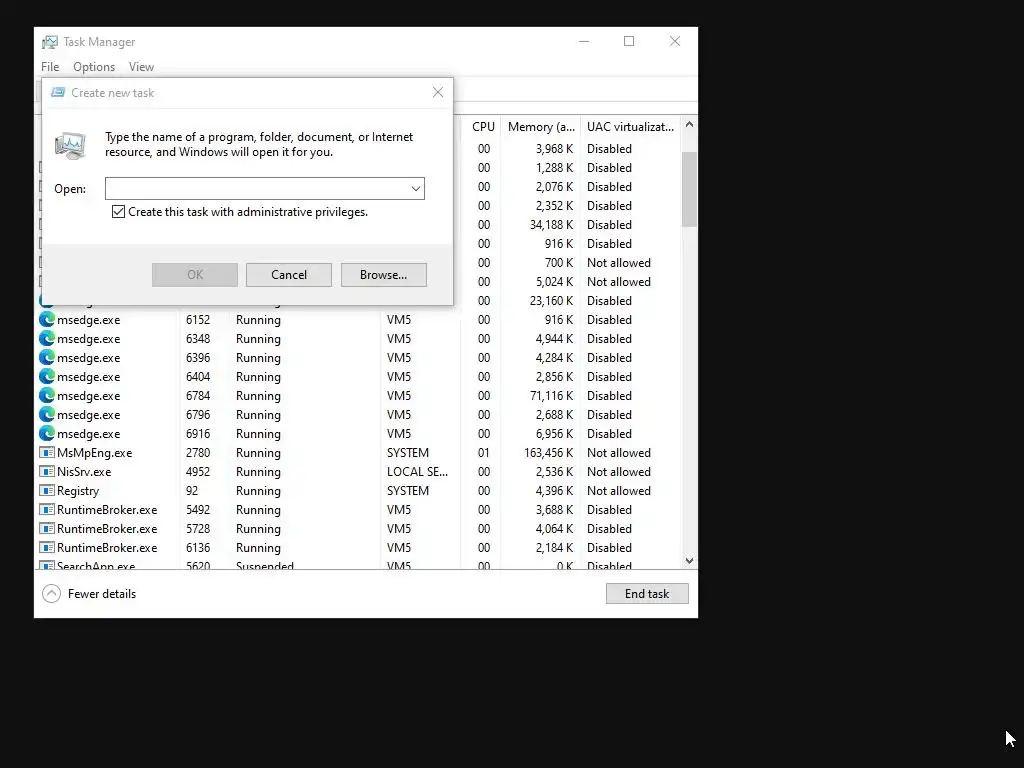The height and width of the screenshot is (768, 1024).
Task: Click the Edge icon for msedge.exe PID 6152
Action: pyautogui.click(x=46, y=319)
